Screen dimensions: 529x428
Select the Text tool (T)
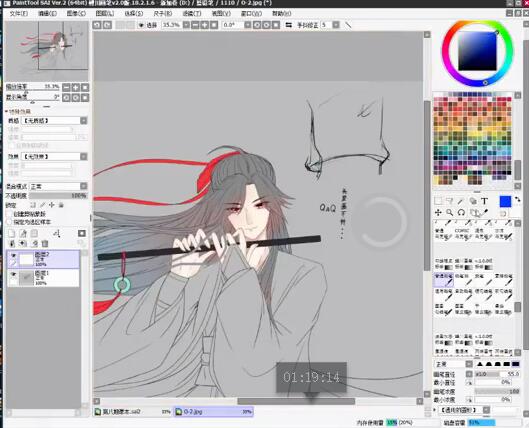click(x=484, y=201)
